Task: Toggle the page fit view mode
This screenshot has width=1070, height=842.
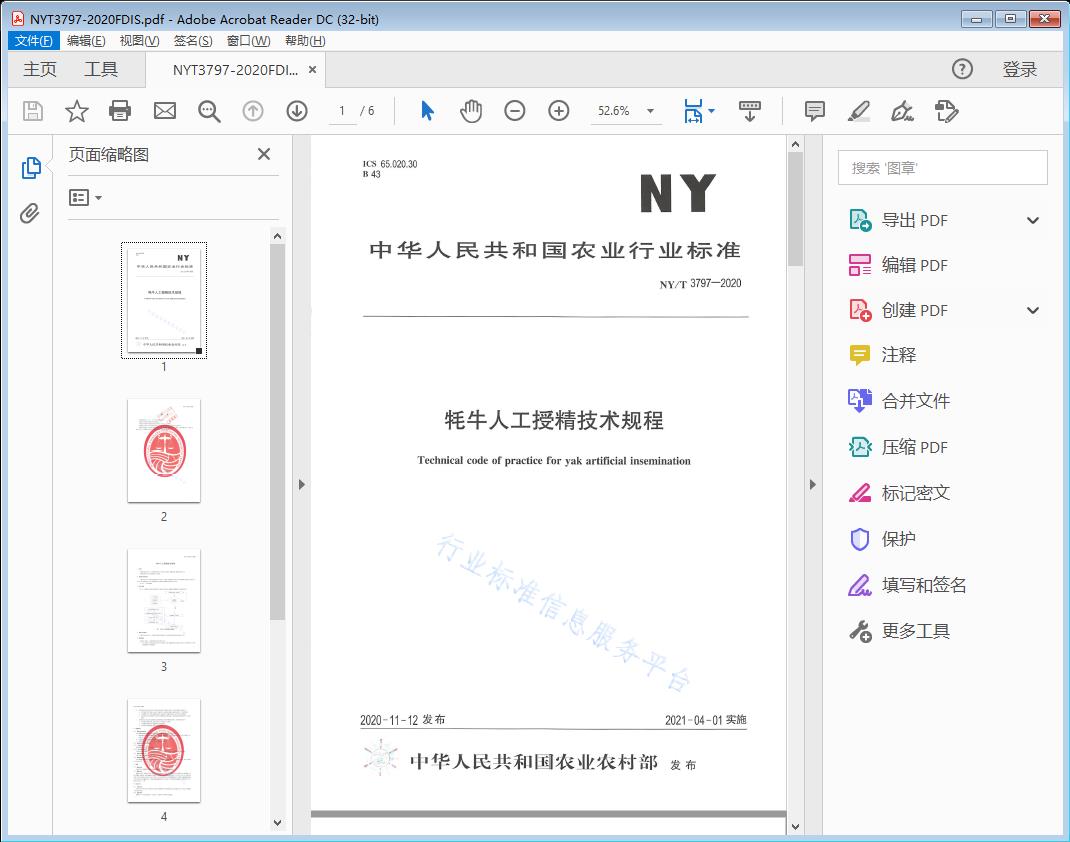Action: point(693,111)
